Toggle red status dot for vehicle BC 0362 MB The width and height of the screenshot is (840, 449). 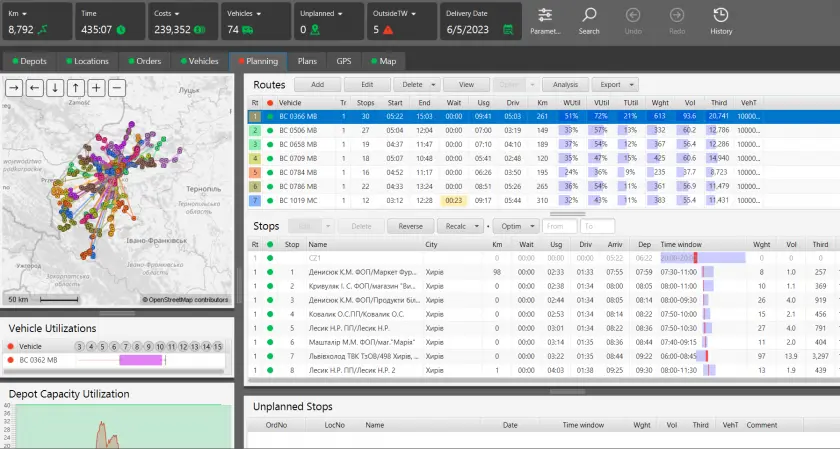[x=10, y=360]
